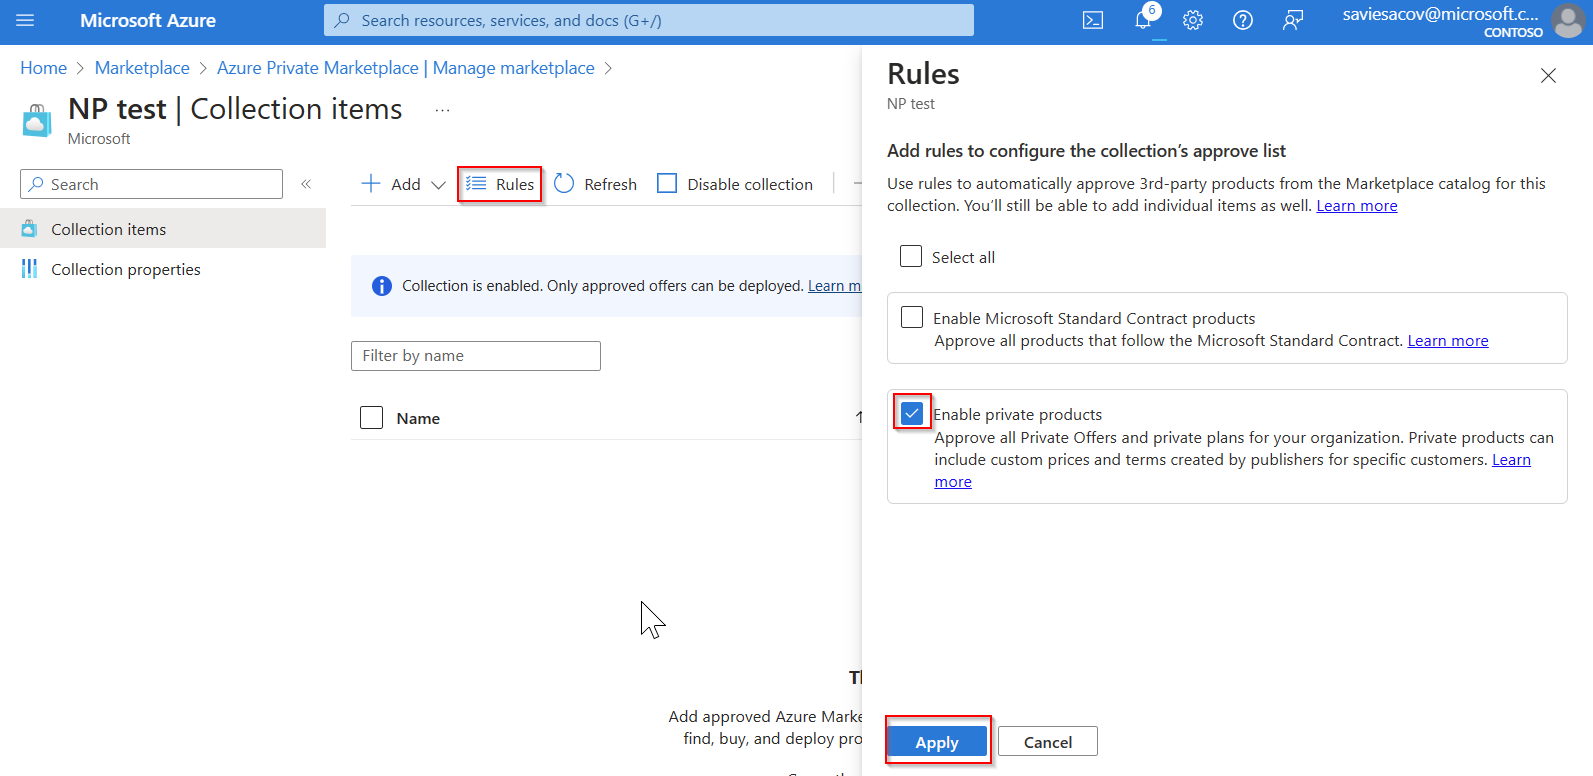Click the Filter by name field

point(476,356)
